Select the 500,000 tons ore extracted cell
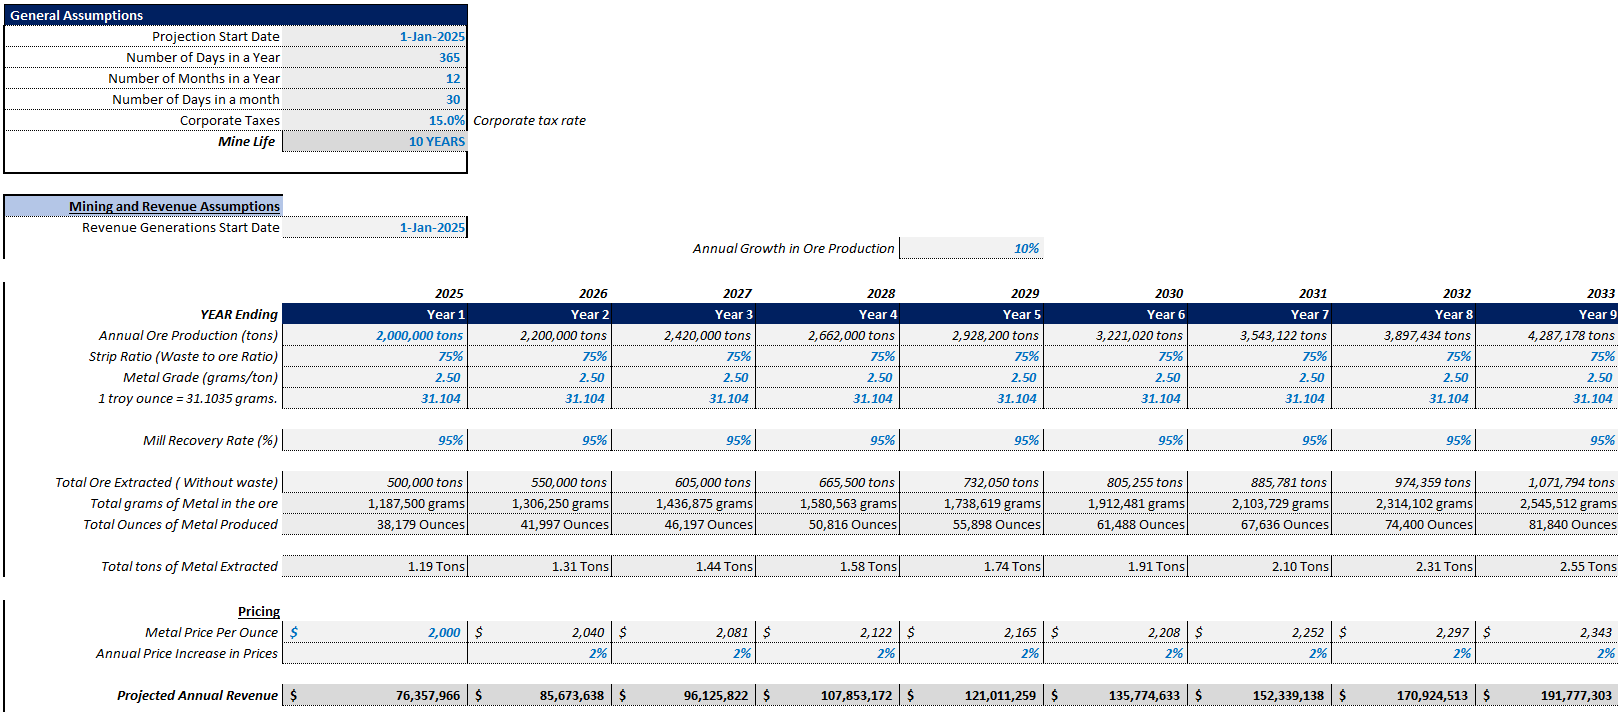 click(375, 482)
